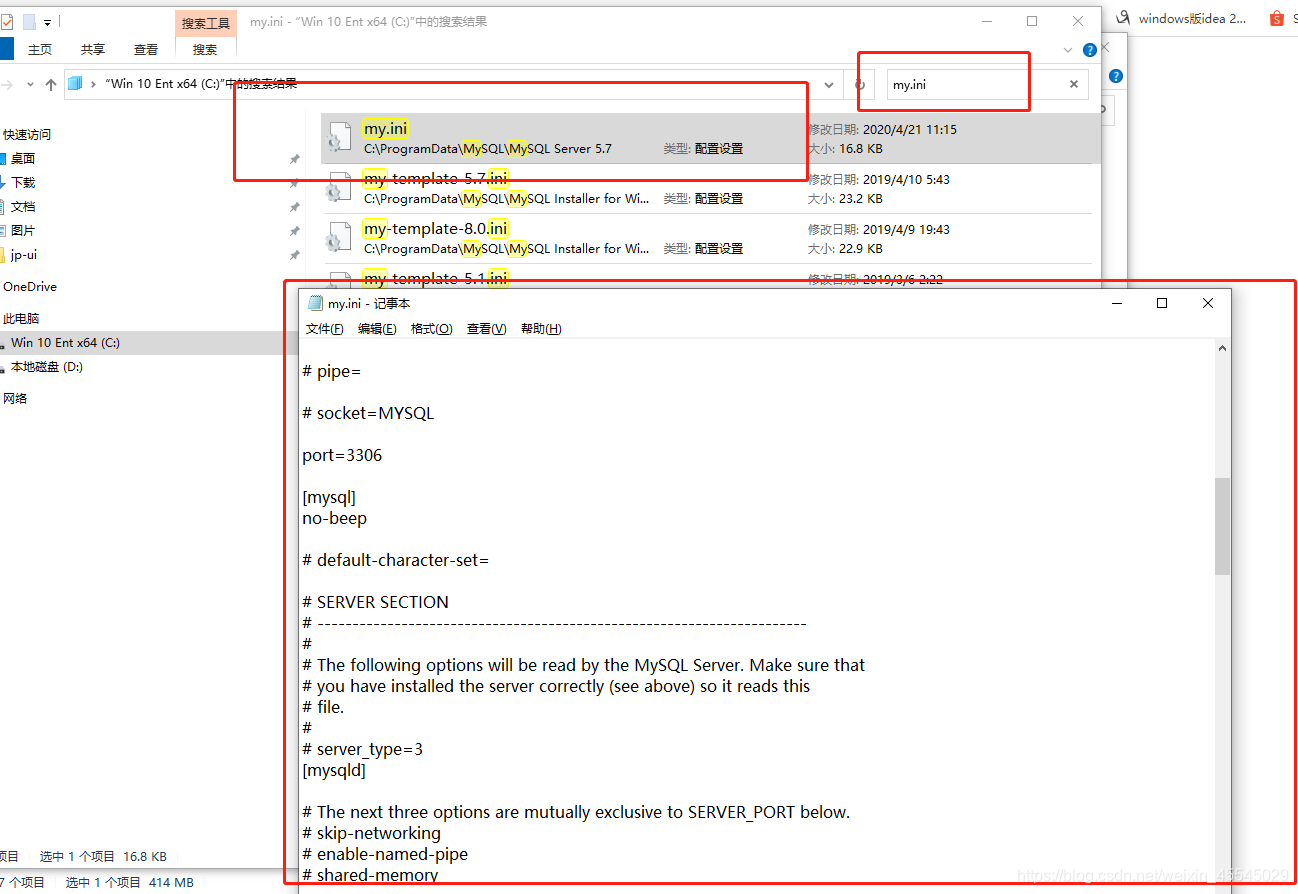
Task: Click the path C:\ProgramData\MySQL\MySQL Server 5.7
Action: 487,148
